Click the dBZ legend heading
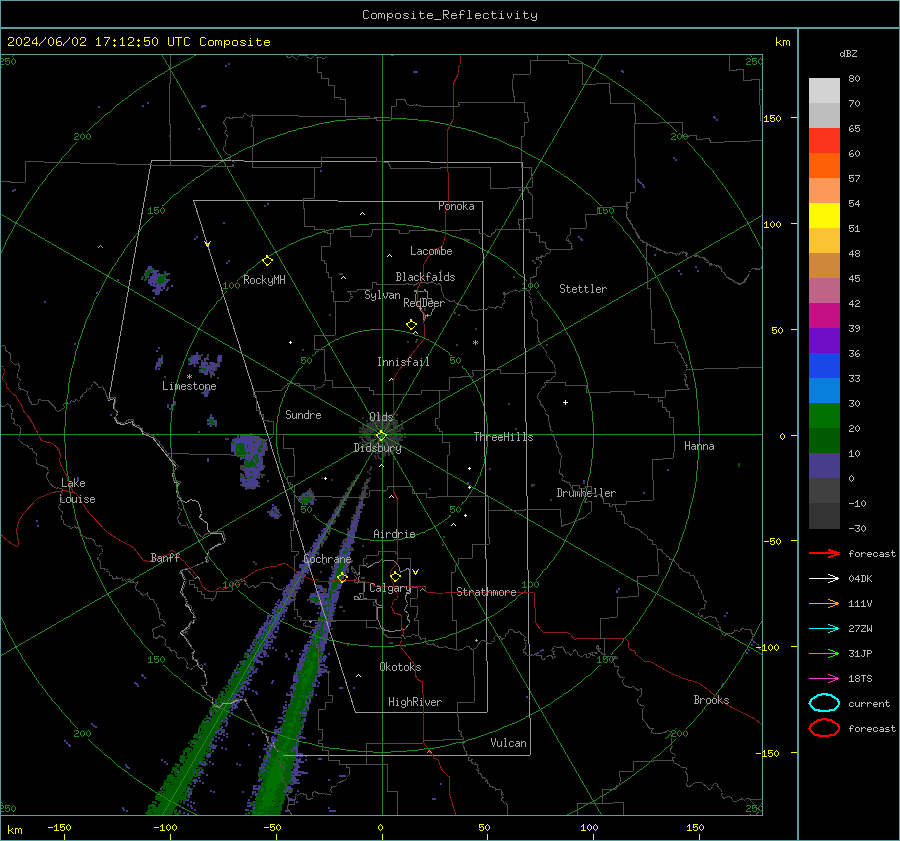900x841 pixels. click(848, 53)
